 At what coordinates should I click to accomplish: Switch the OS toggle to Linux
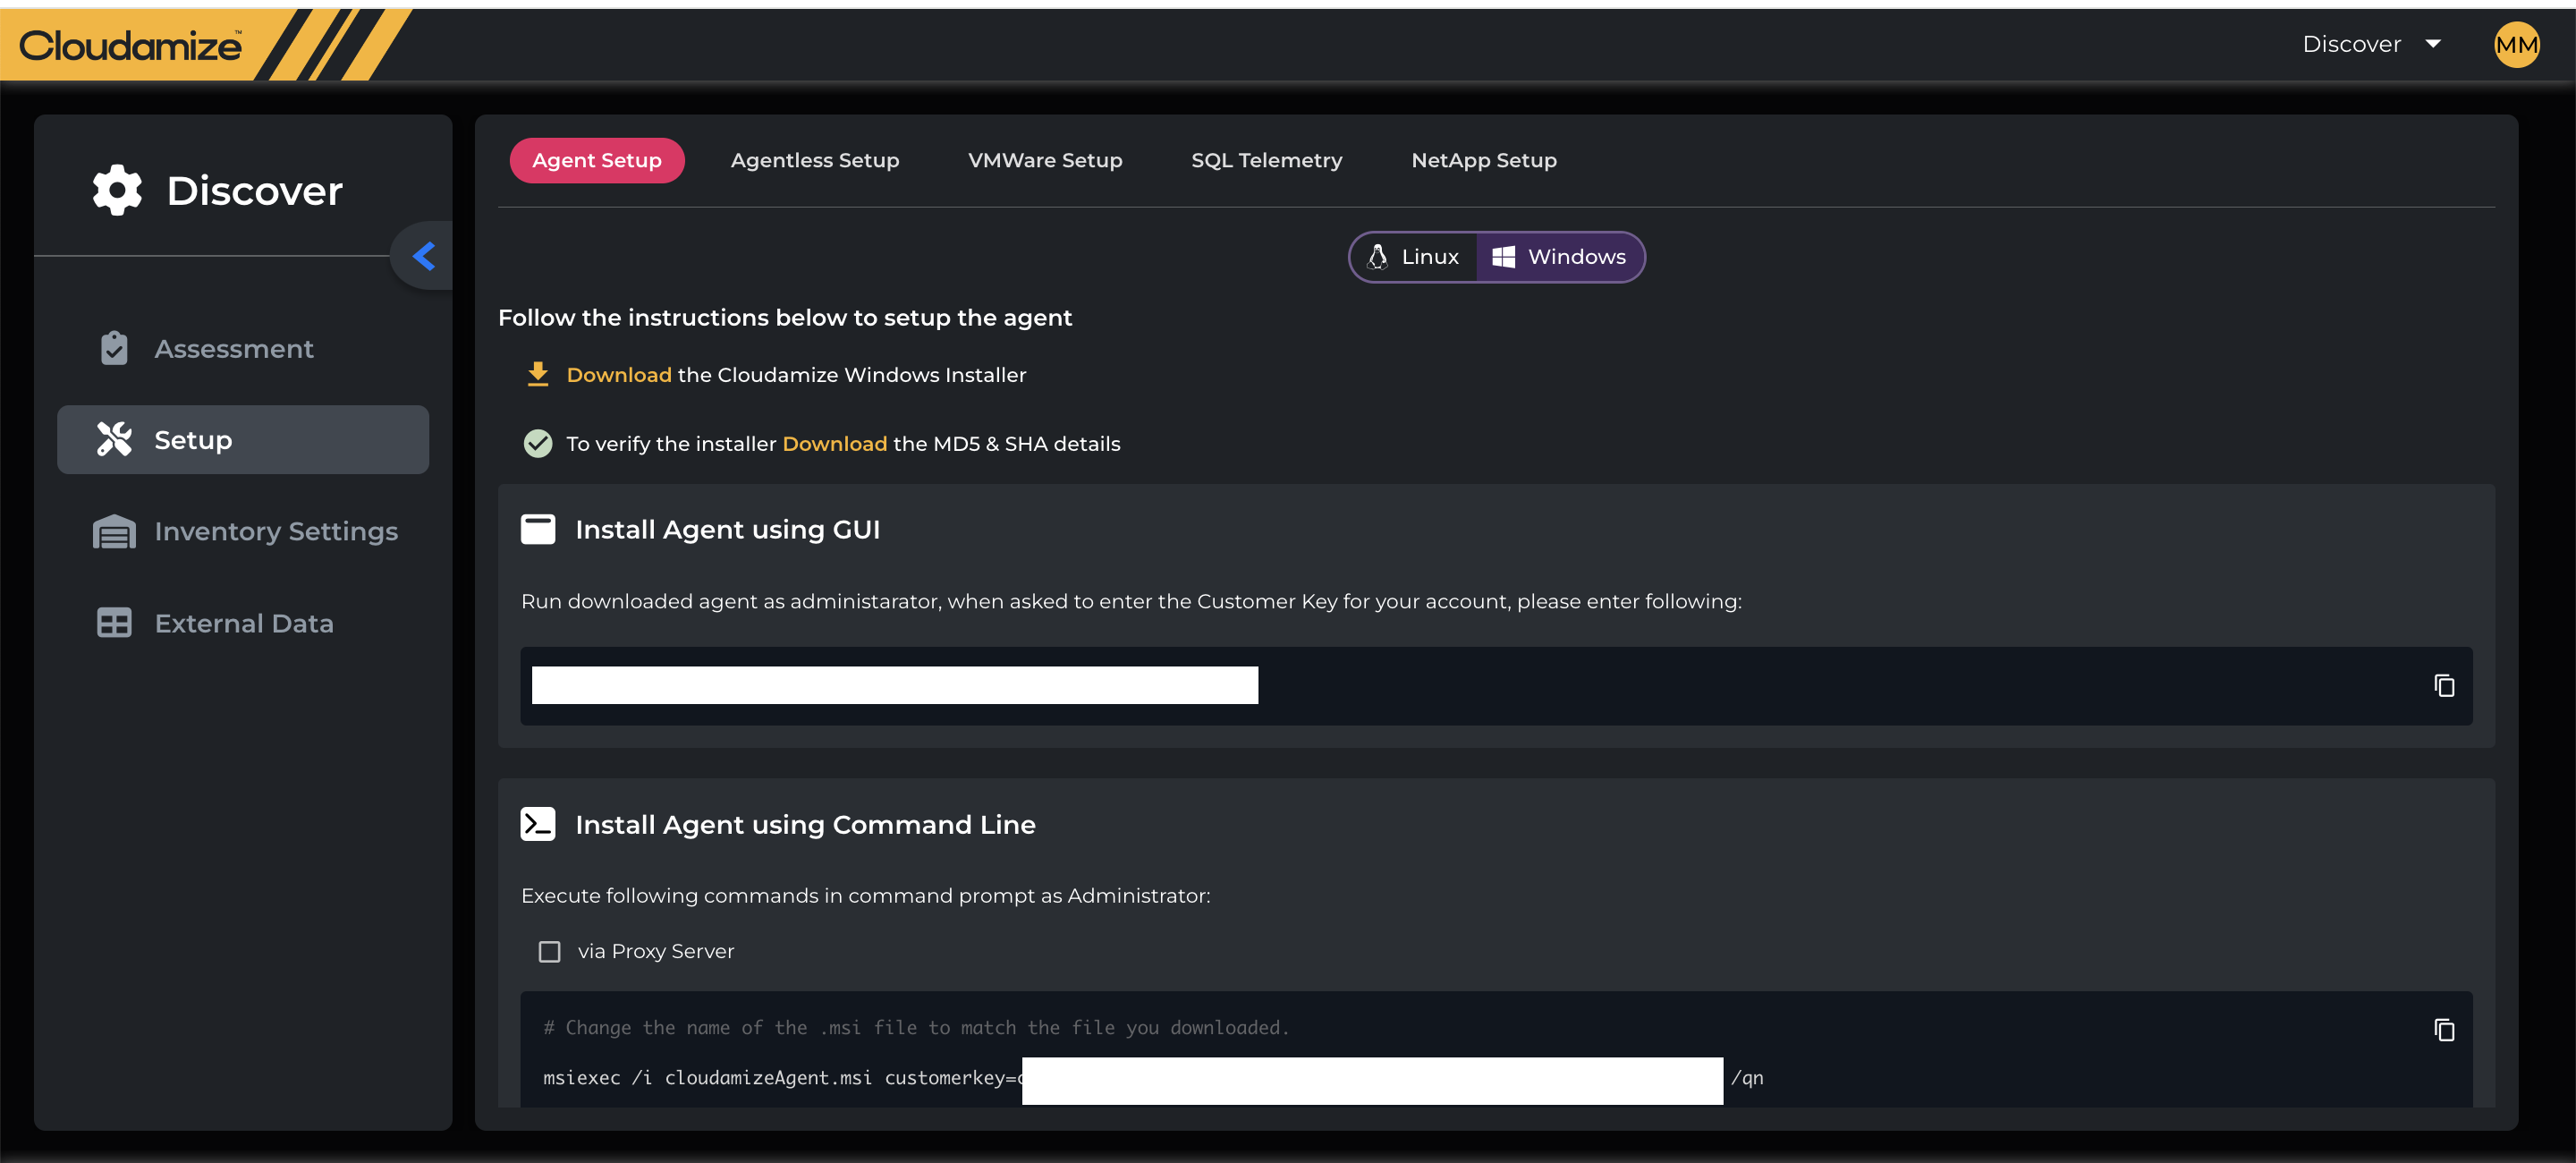pyautogui.click(x=1413, y=257)
